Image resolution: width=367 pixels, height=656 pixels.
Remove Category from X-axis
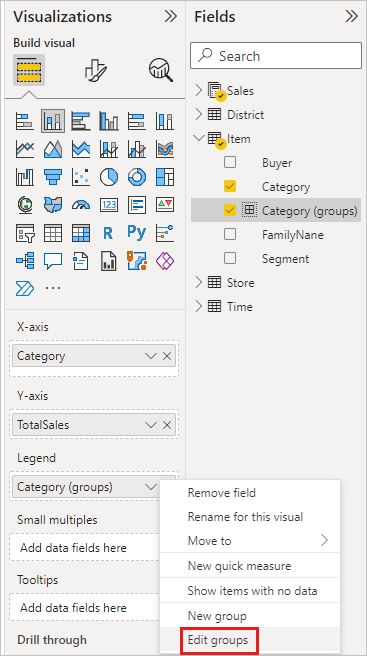(167, 356)
